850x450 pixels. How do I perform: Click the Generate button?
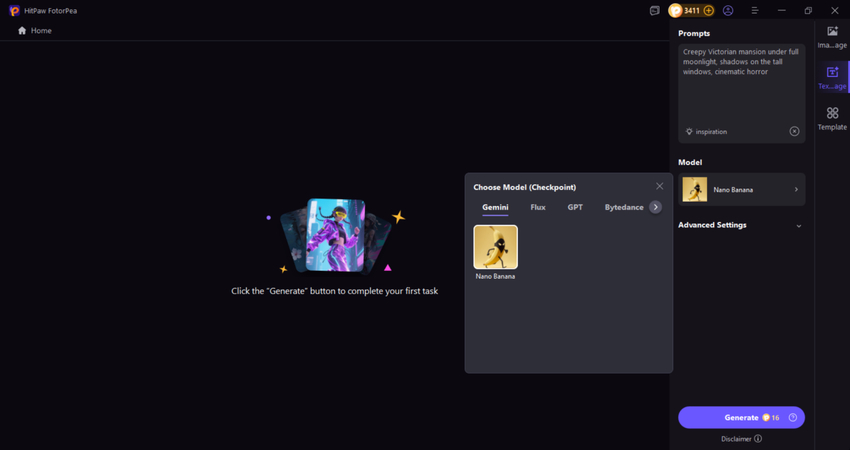click(742, 417)
